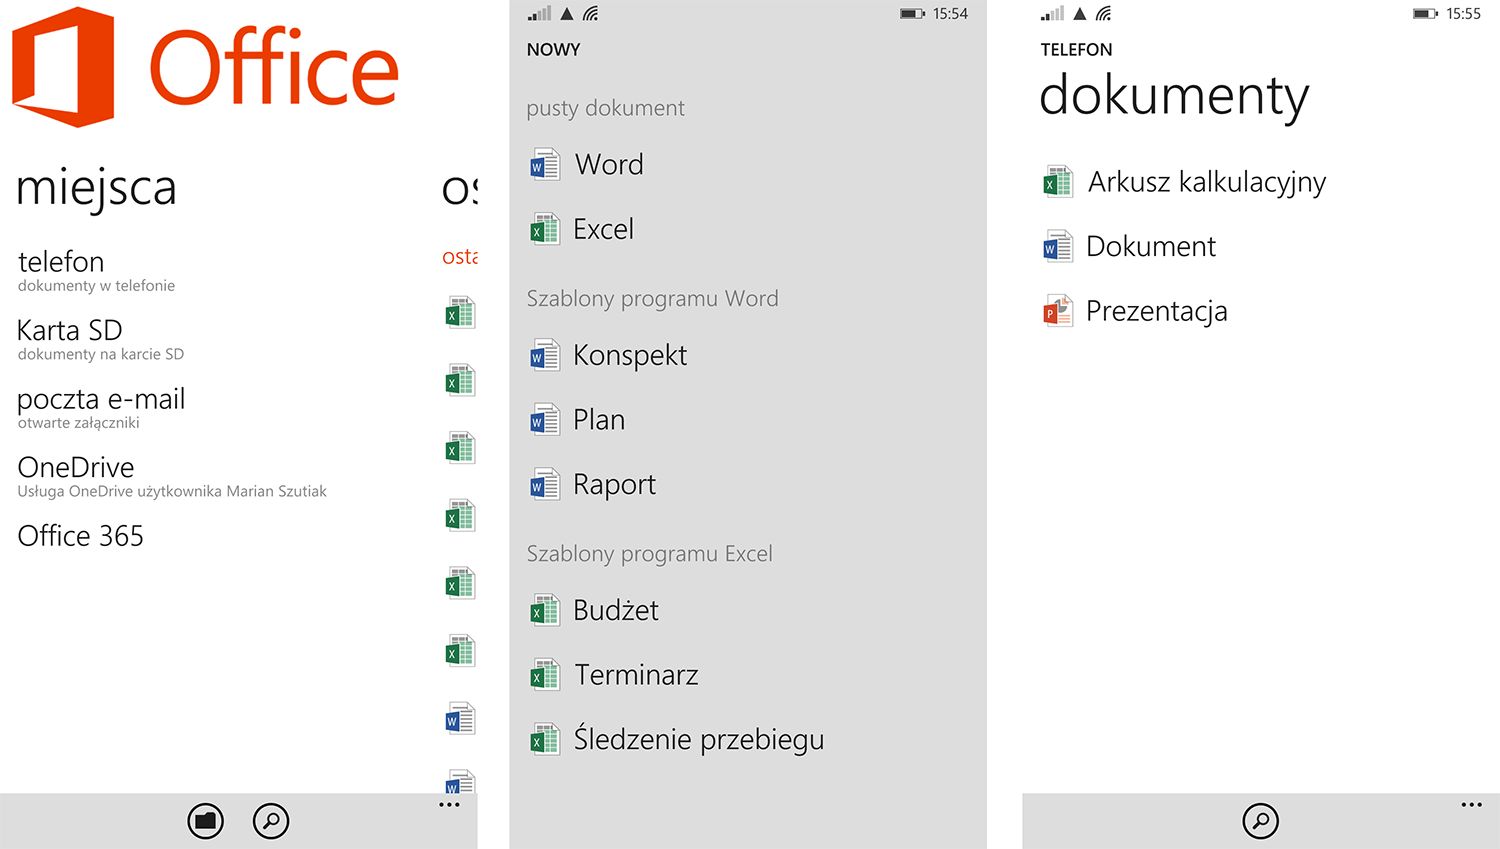Click the Word icon beside Raport
This screenshot has width=1500, height=849.
(545, 485)
